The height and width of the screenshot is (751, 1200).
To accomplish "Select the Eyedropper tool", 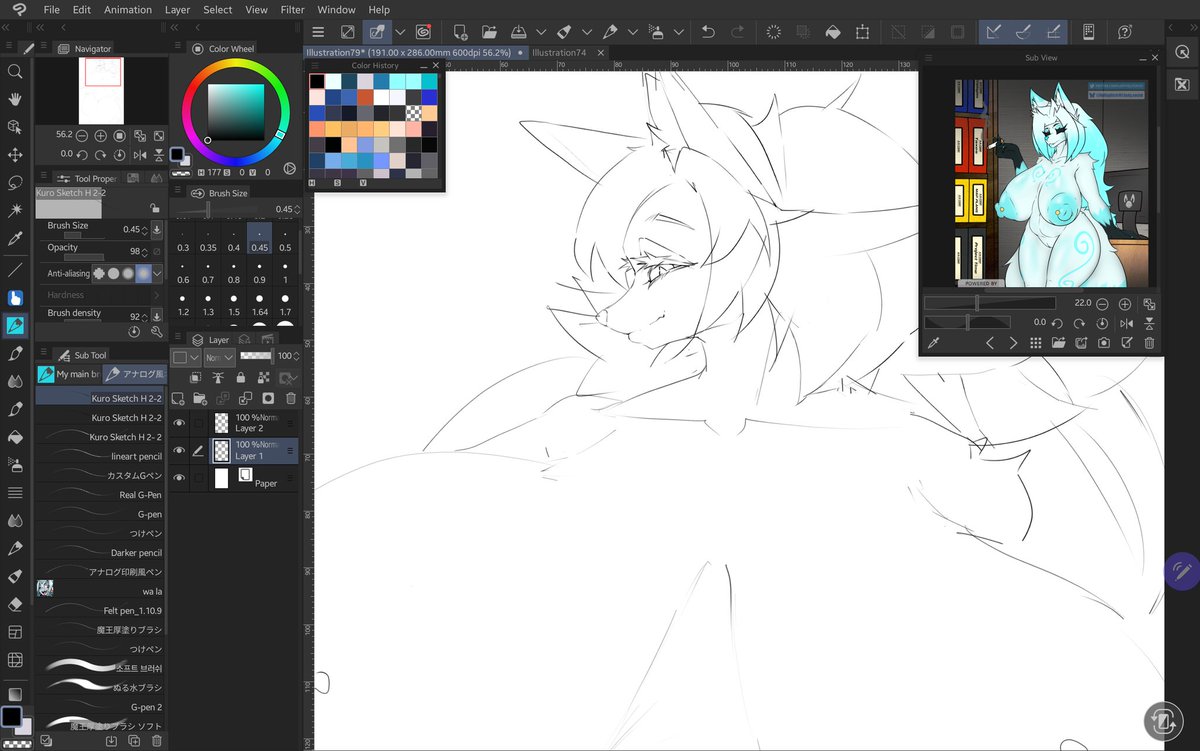I will pos(15,238).
